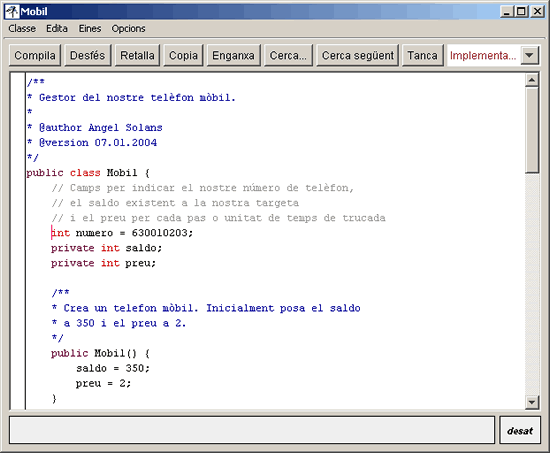The image size is (550, 453).
Task: Open the Opcions menu
Action: pos(128,28)
